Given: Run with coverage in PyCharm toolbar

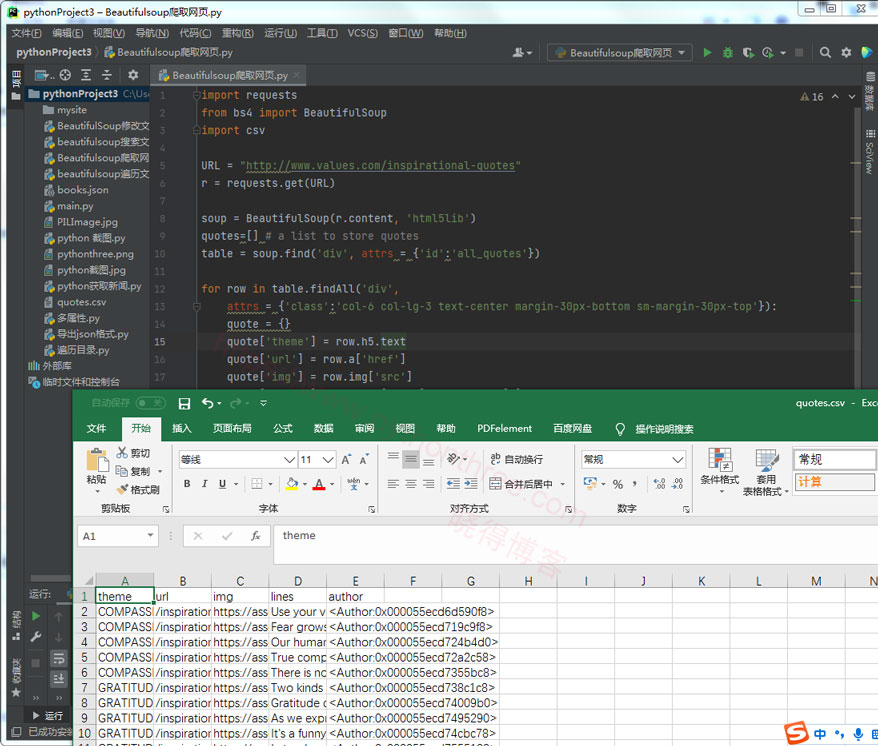Looking at the screenshot, I should pyautogui.click(x=748, y=53).
